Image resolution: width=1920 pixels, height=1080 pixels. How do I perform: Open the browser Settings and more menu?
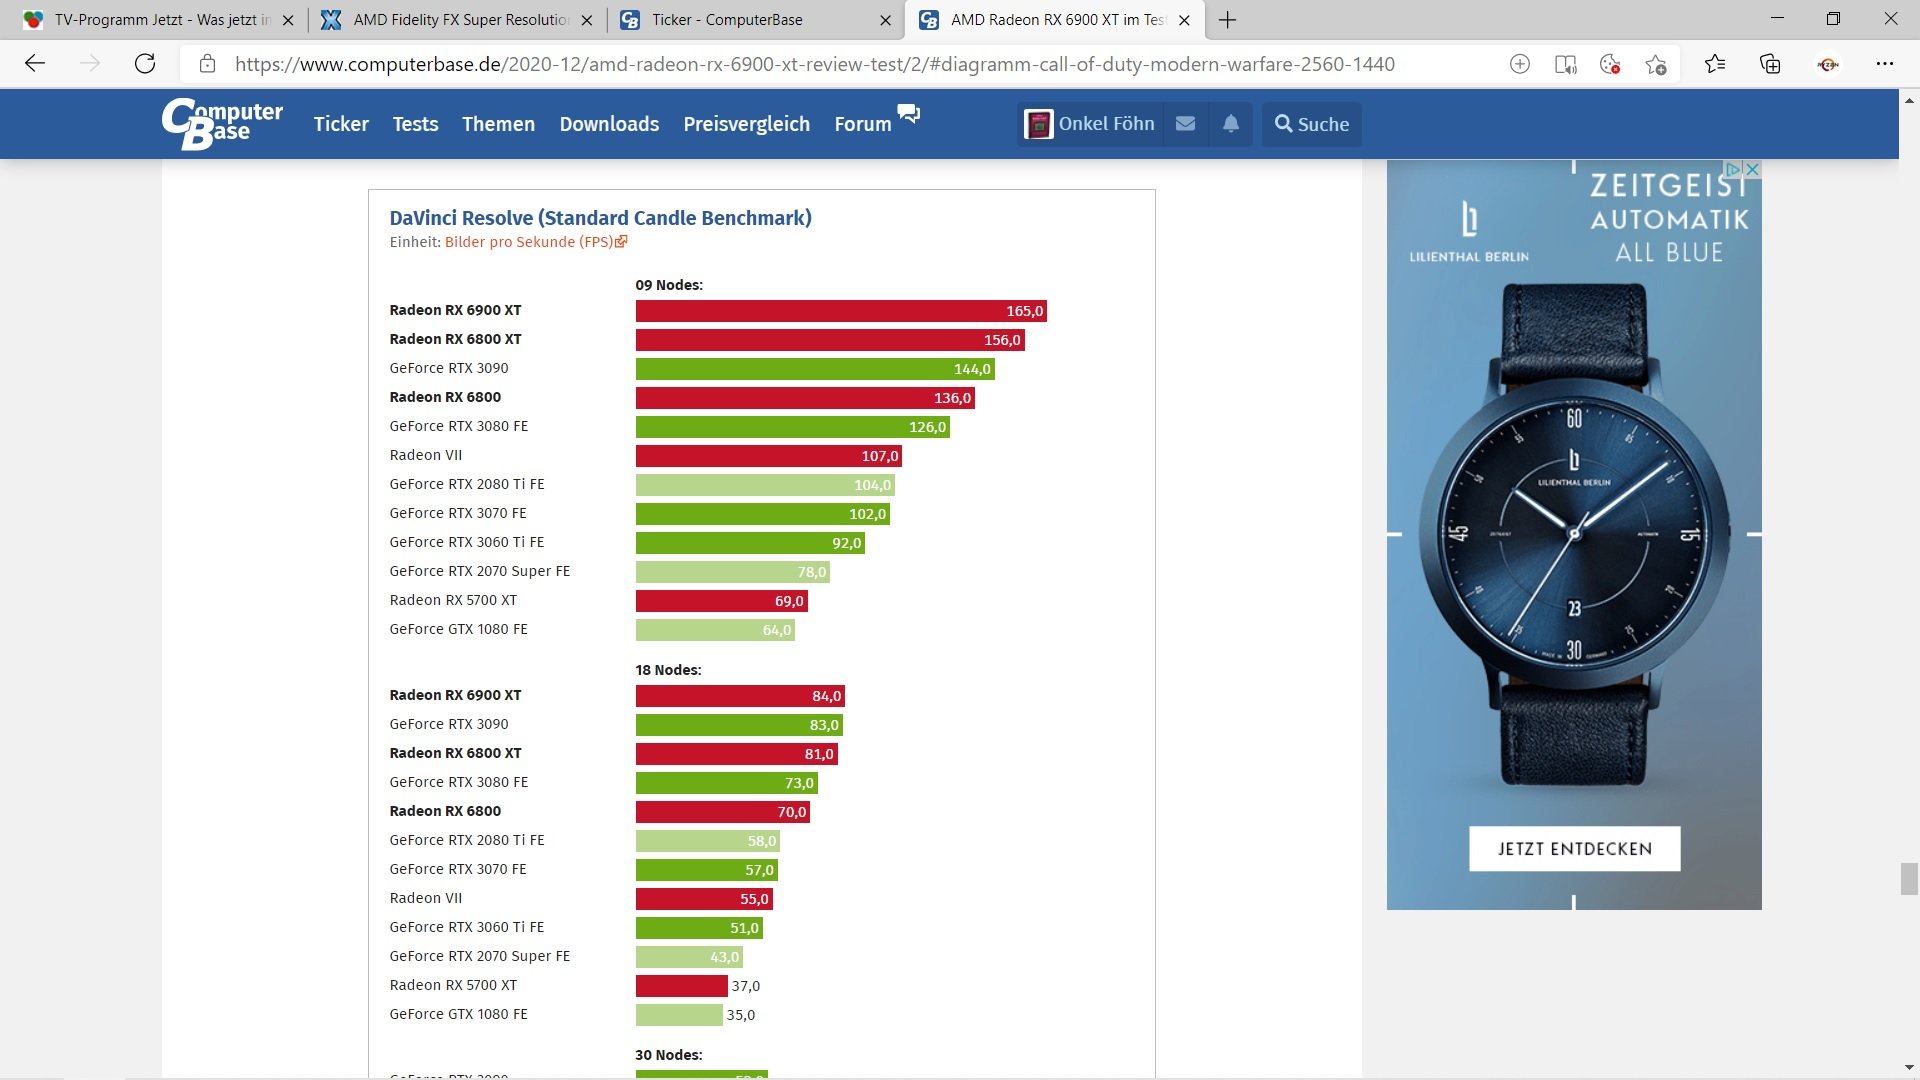1885,64
